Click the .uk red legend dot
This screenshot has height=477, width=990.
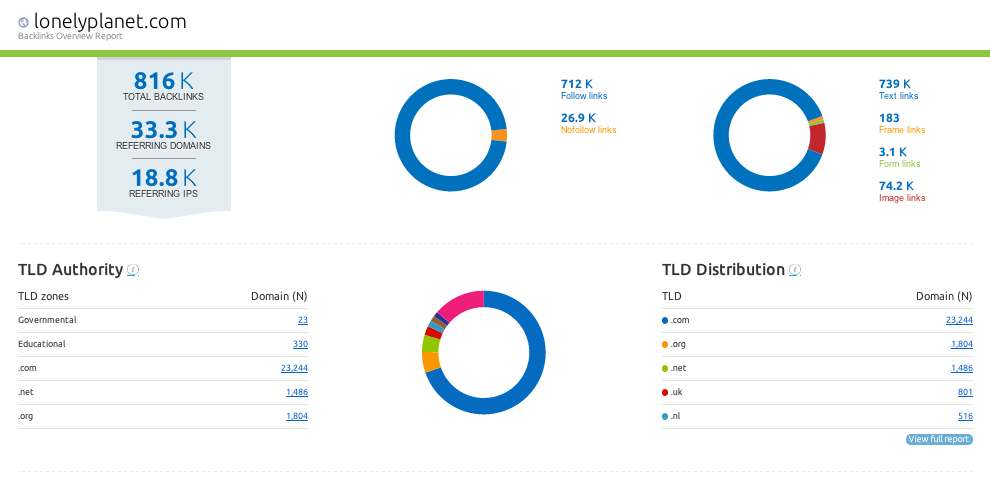point(665,392)
